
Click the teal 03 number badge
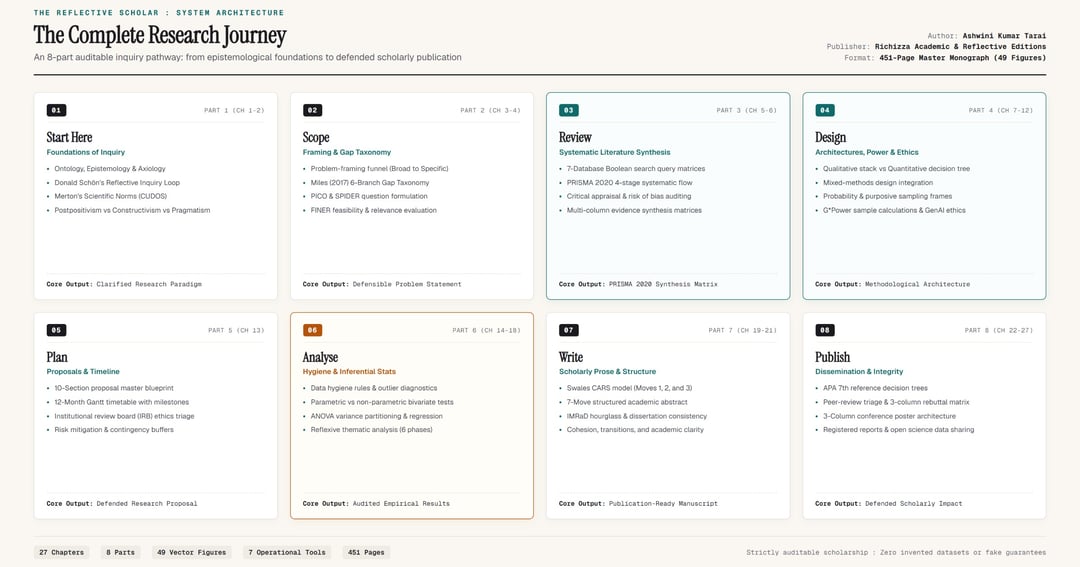[569, 110]
